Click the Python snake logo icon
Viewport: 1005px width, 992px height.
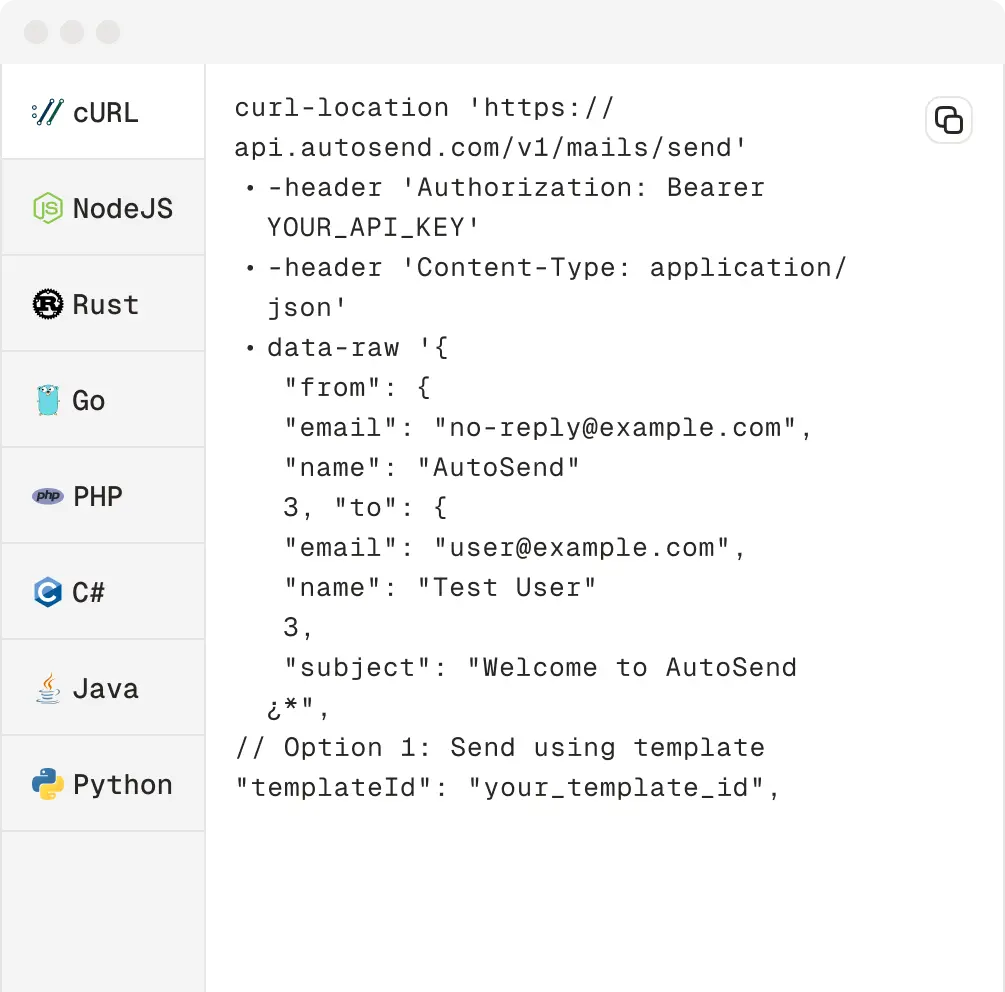[x=48, y=784]
